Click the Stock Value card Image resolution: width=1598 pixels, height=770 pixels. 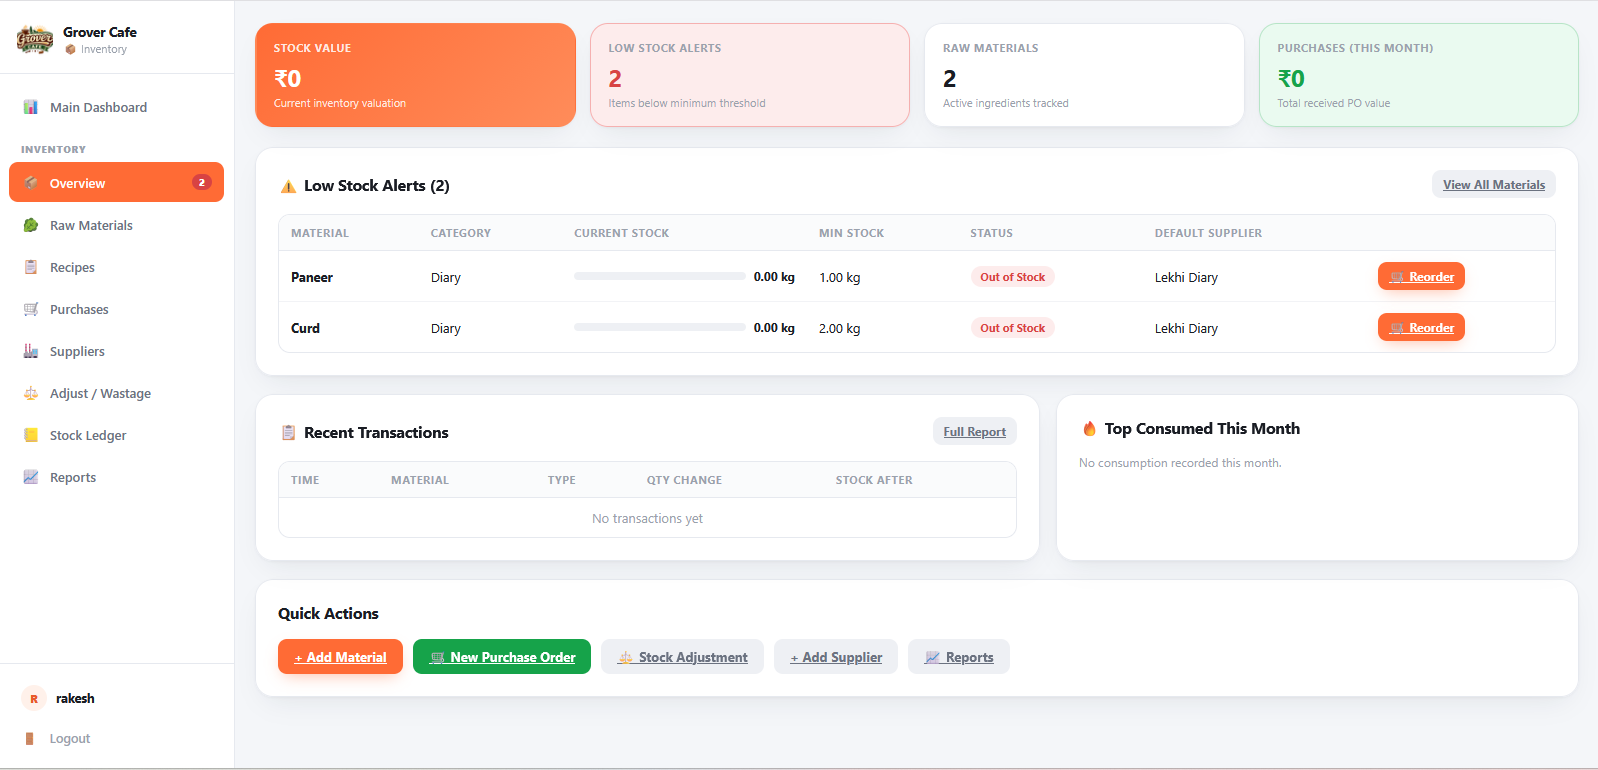(x=415, y=75)
